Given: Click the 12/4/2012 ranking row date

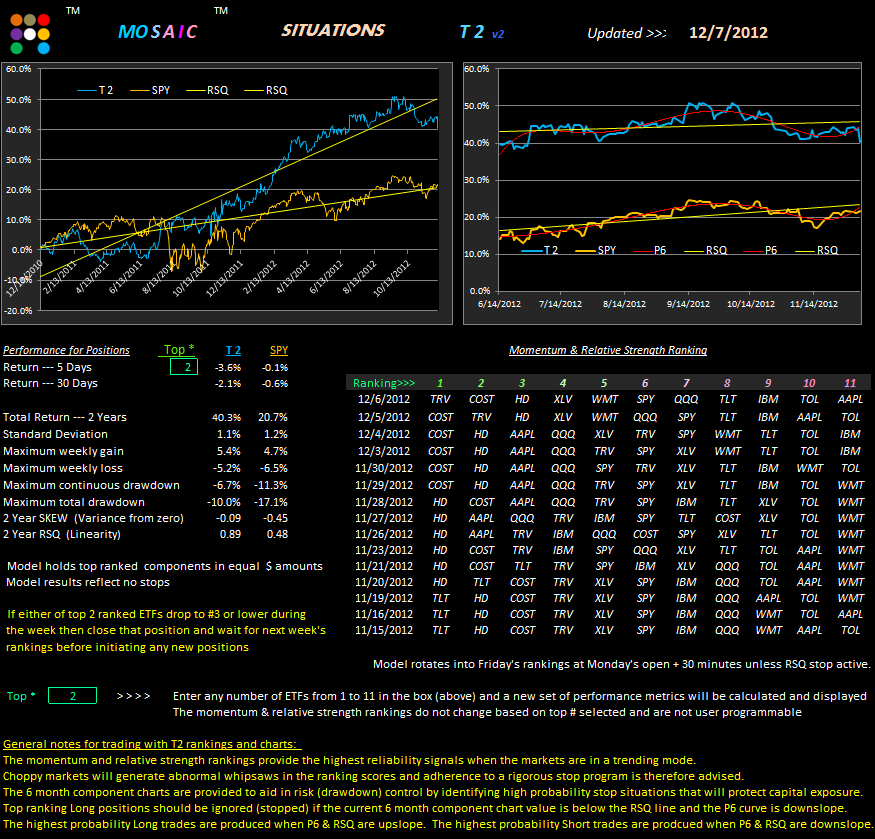Looking at the screenshot, I should [384, 434].
